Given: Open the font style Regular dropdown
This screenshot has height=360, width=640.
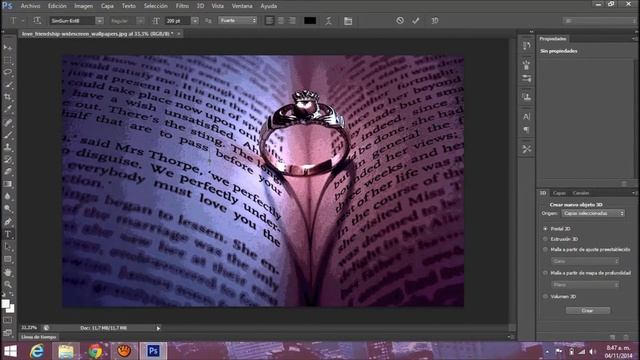Looking at the screenshot, I should pyautogui.click(x=140, y=20).
